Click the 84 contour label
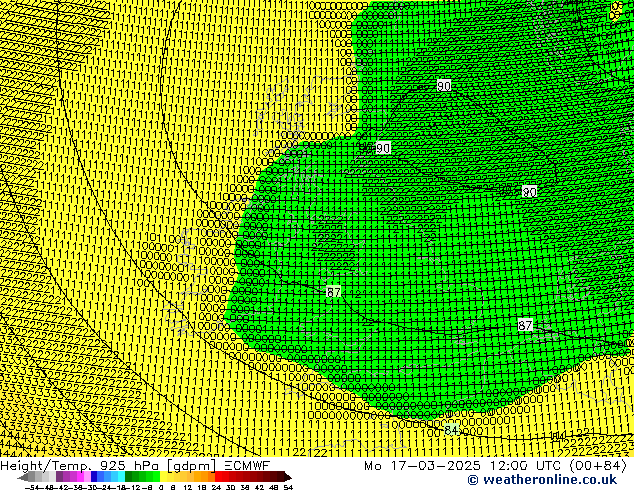634x490 pixels. pyautogui.click(x=451, y=430)
